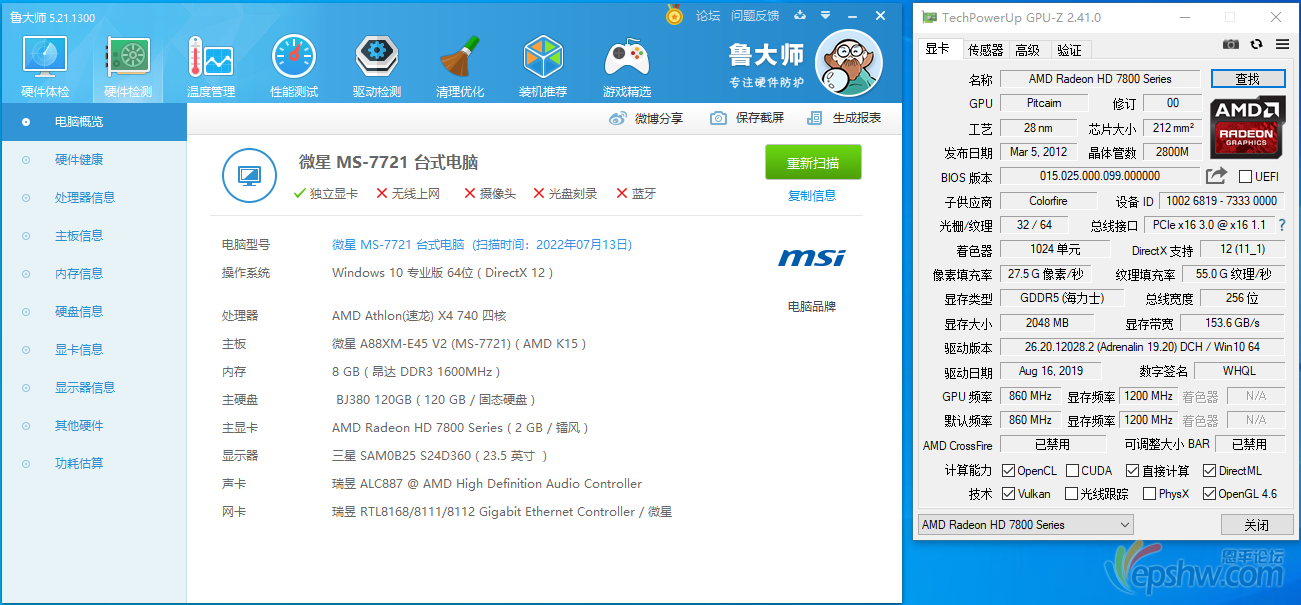This screenshot has width=1301, height=605.
Task: Select 显示器信息 in the sidebar
Action: coord(94,388)
